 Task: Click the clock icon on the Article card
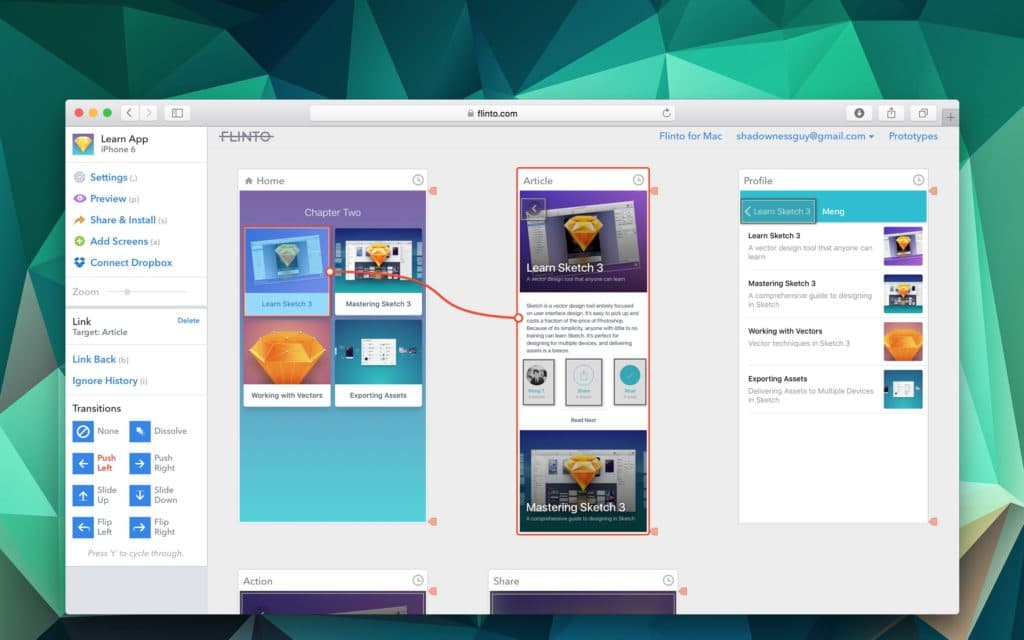click(x=638, y=180)
